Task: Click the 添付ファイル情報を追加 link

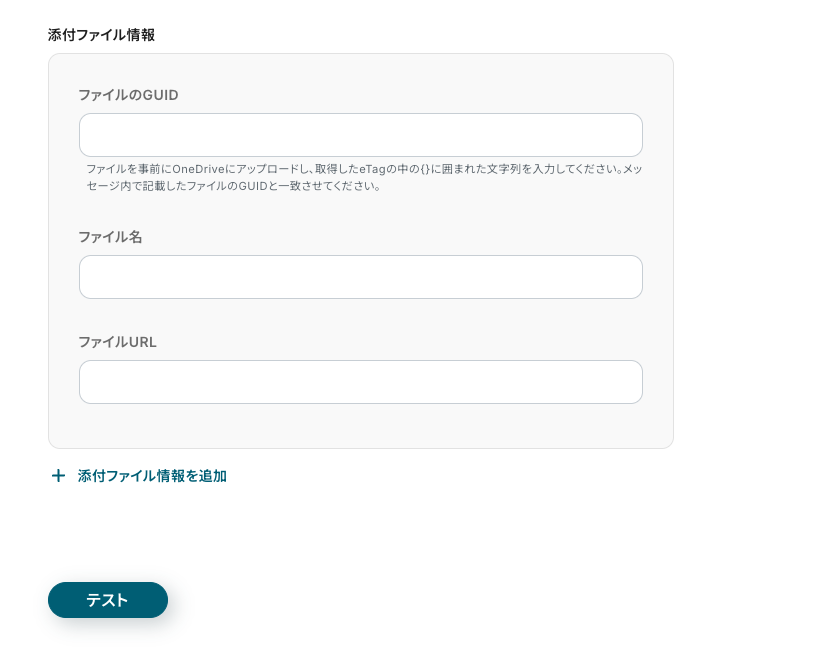Action: coord(152,476)
